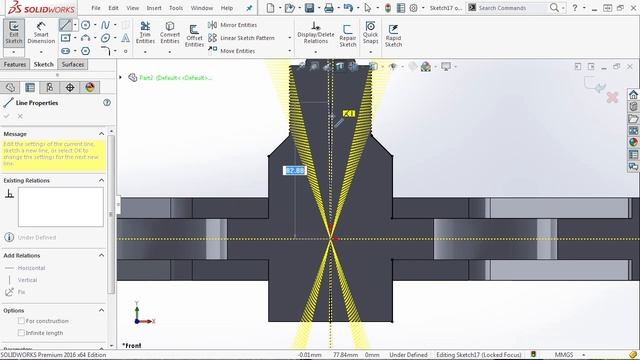This screenshot has height=360, width=640.
Task: Open Display/Delete Relations
Action: (x=316, y=33)
